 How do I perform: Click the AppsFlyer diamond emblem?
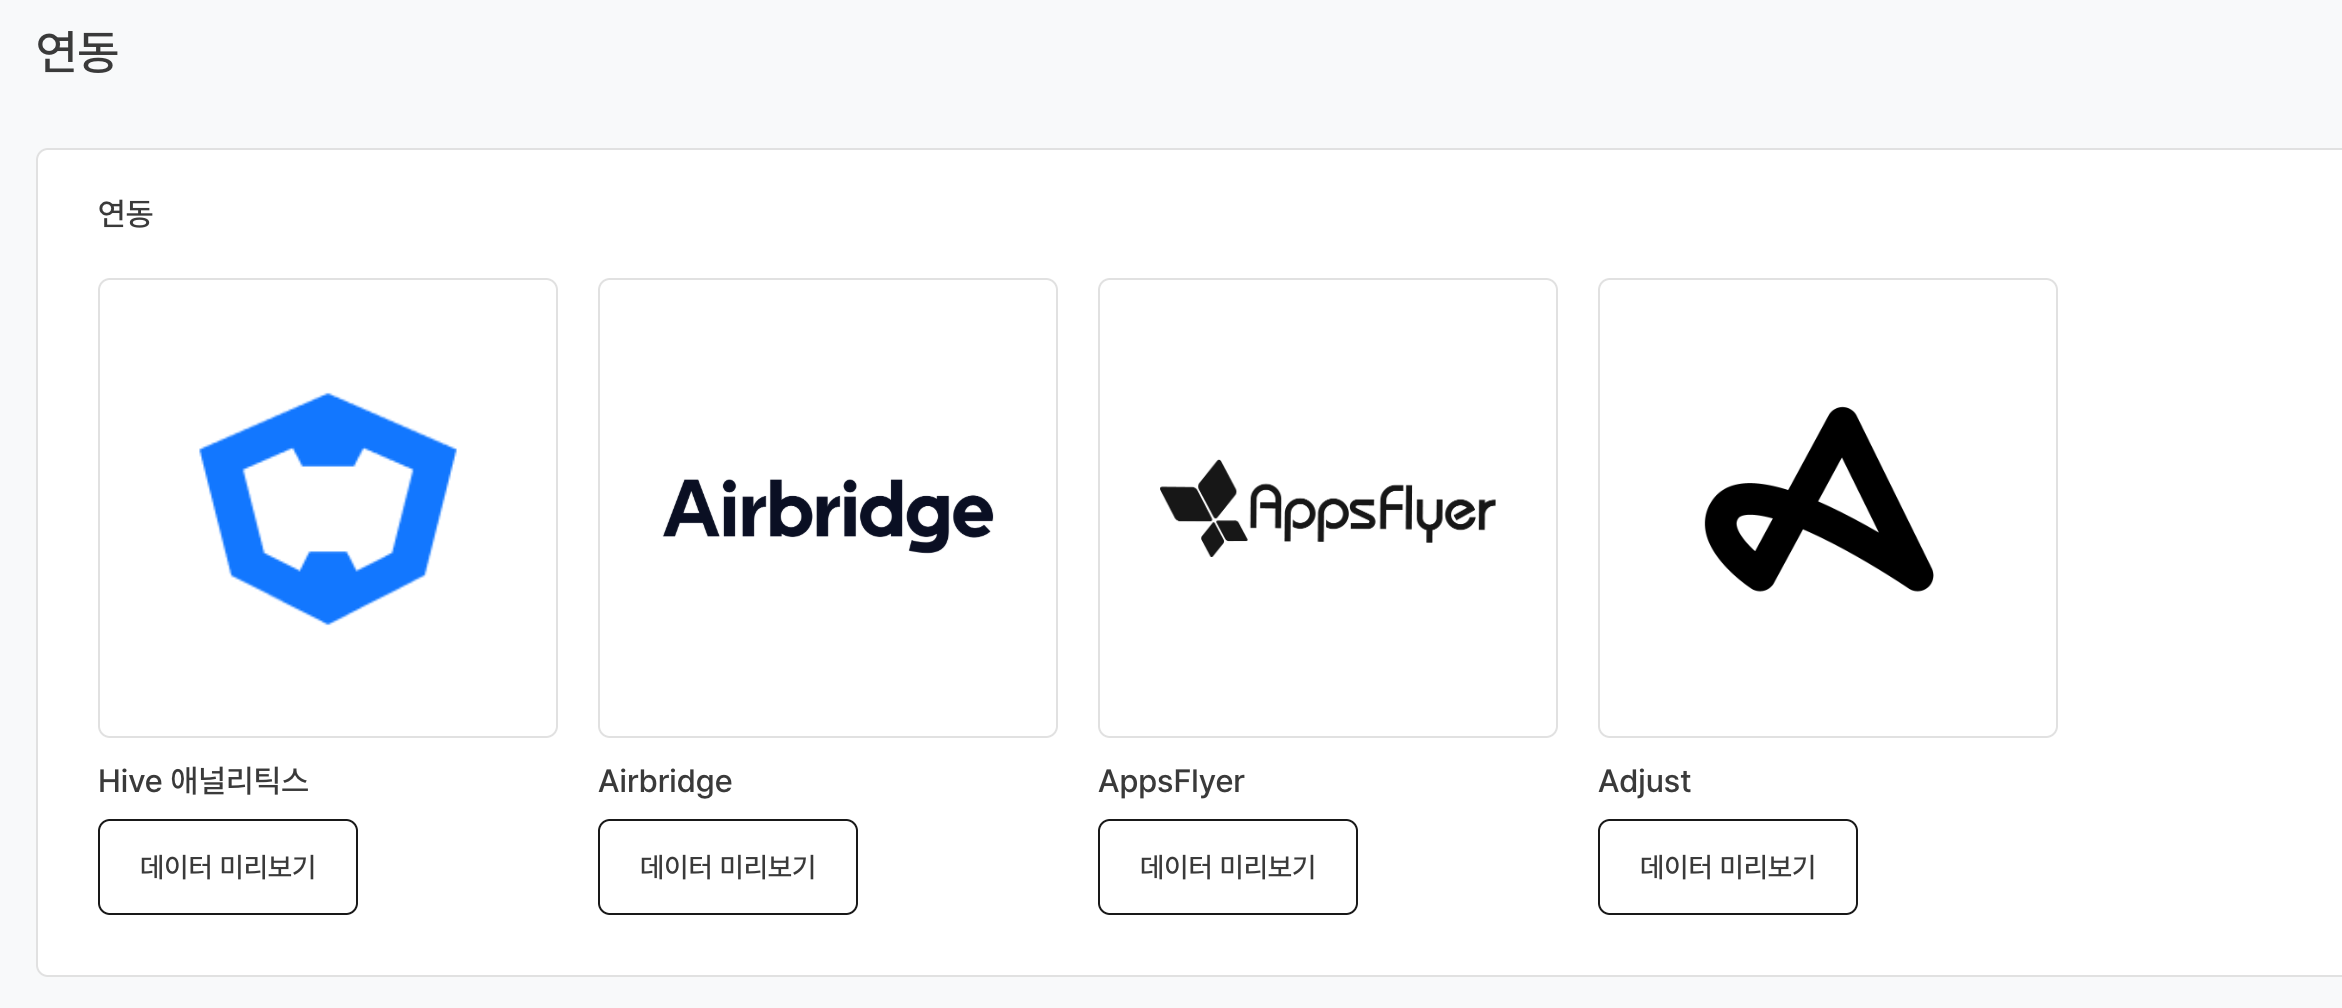(1203, 507)
